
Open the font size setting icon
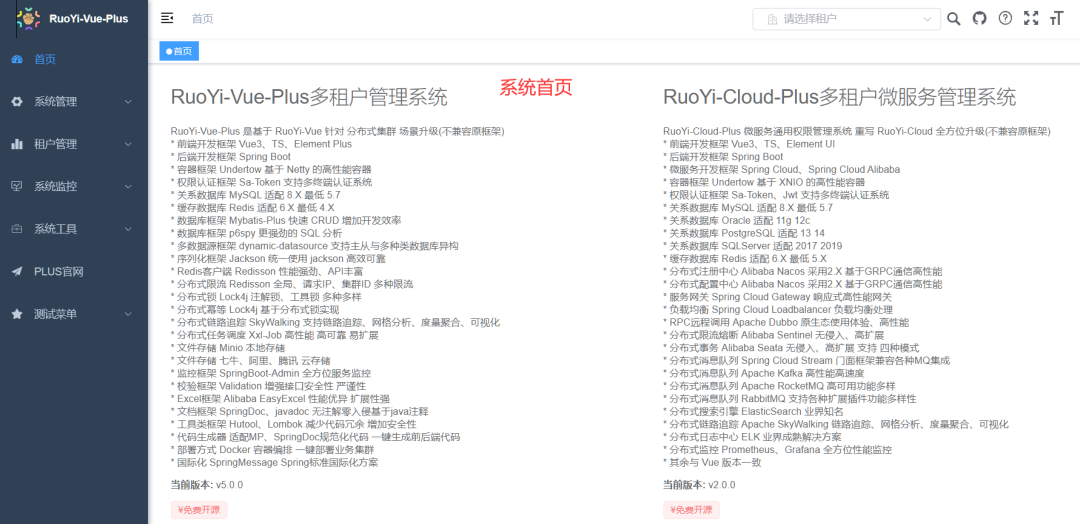pos(1056,18)
